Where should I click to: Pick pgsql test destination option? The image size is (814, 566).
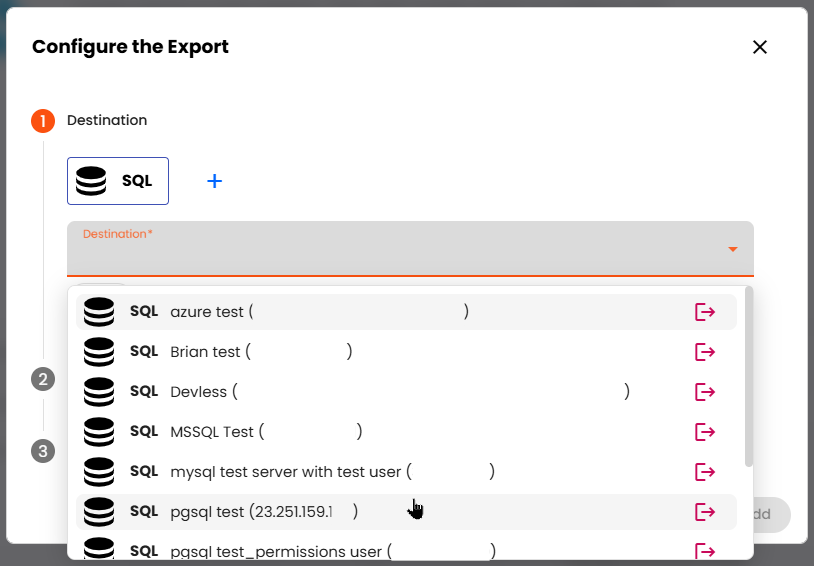click(x=207, y=512)
